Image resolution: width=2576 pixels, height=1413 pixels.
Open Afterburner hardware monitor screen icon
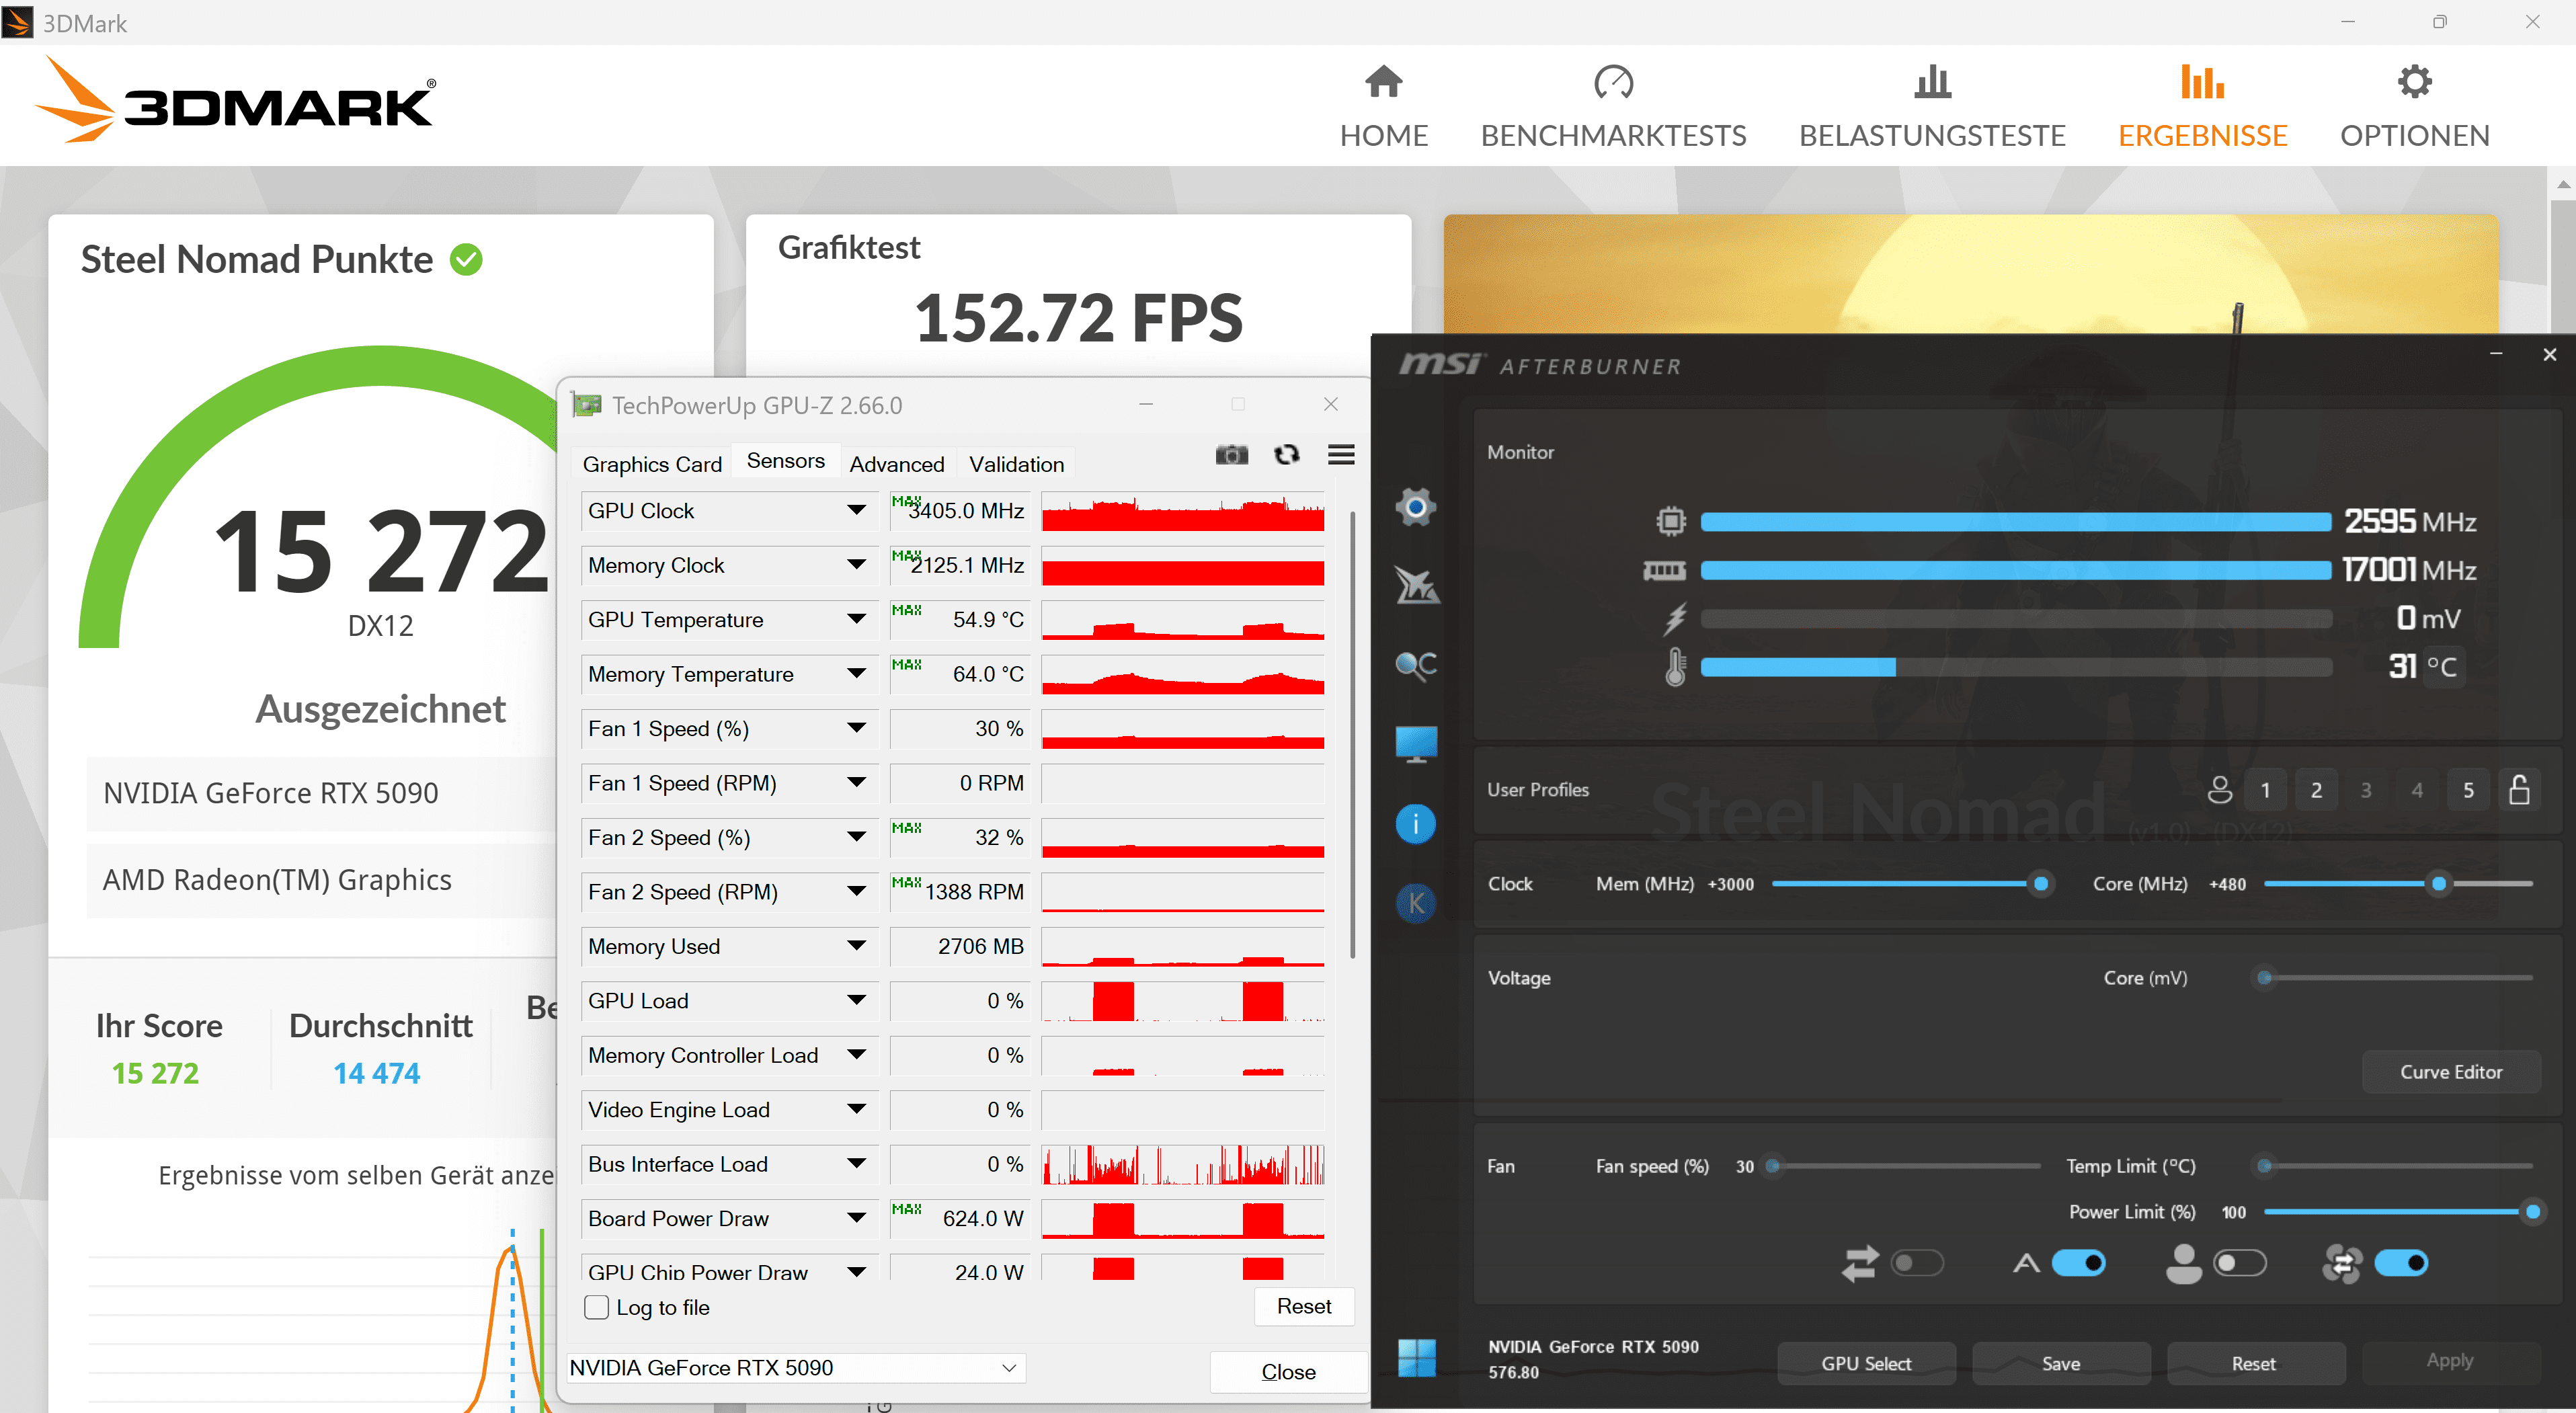(1415, 744)
